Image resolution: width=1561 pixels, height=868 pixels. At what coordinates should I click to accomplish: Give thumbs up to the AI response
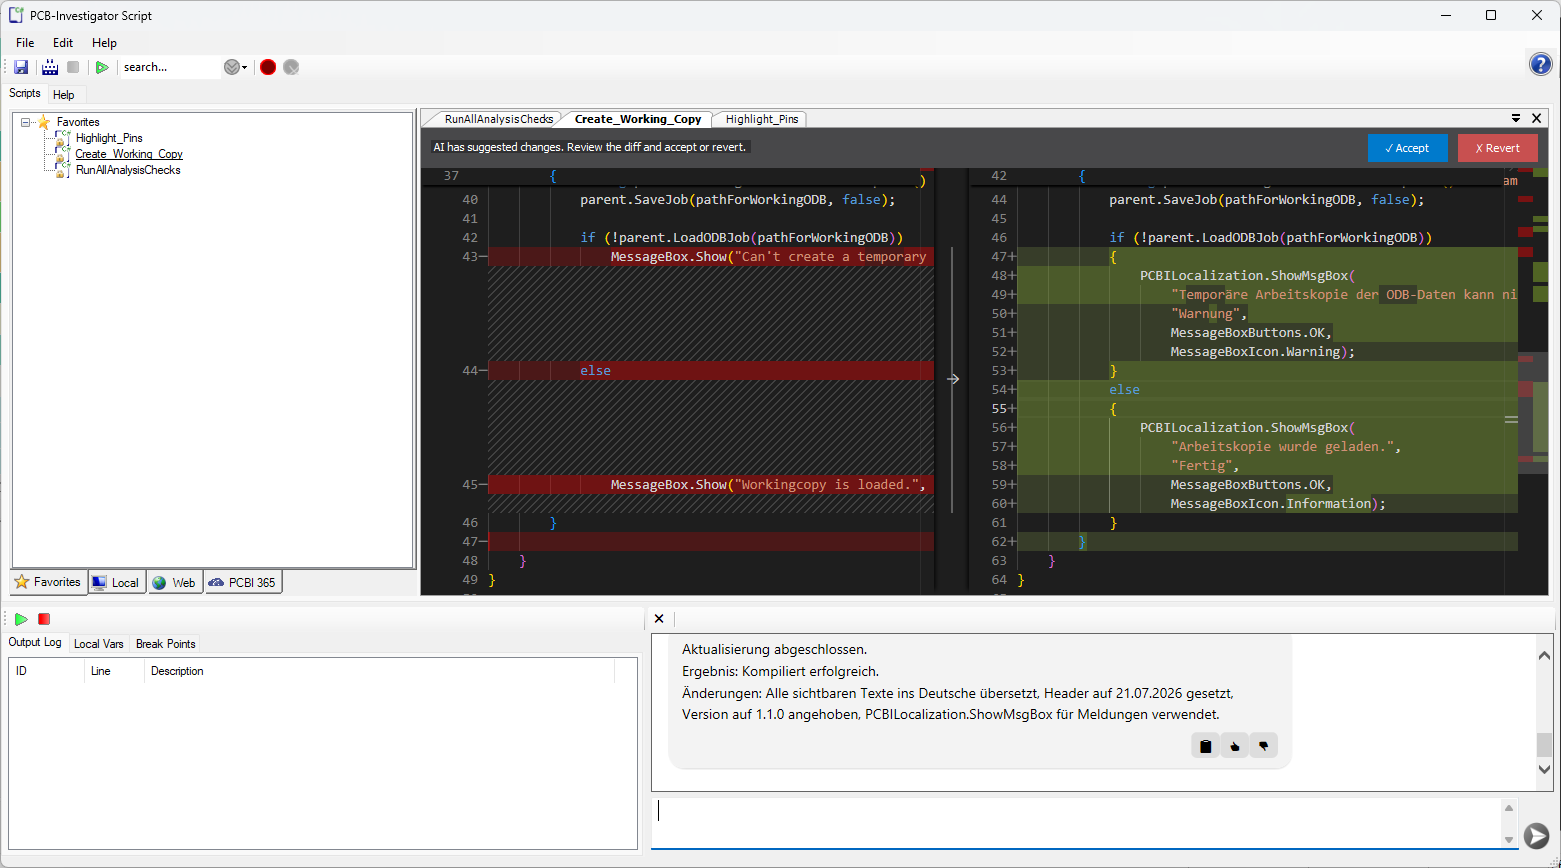tap(1234, 746)
